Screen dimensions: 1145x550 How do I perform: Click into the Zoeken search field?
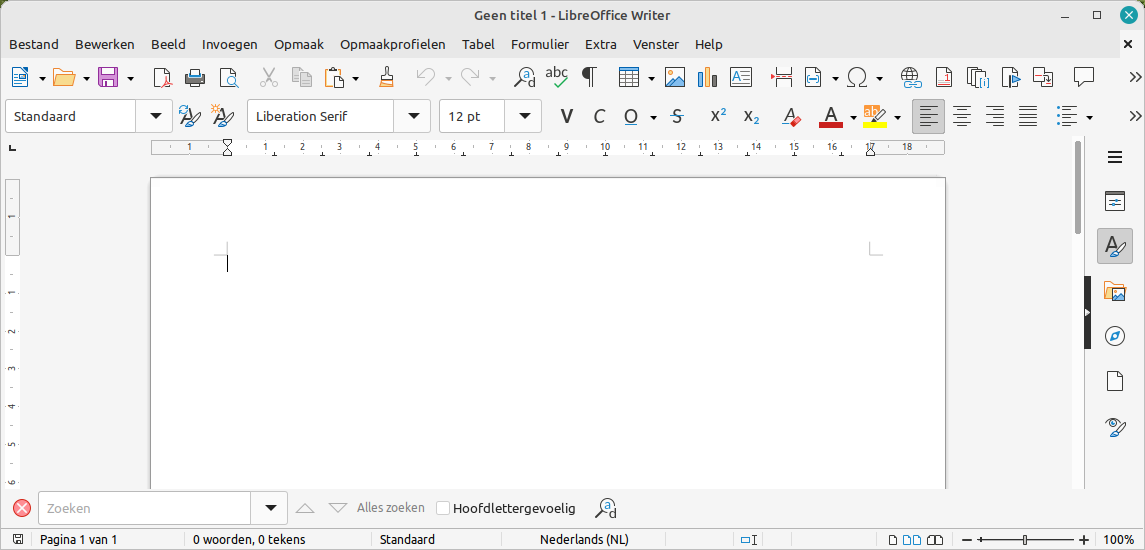point(145,508)
